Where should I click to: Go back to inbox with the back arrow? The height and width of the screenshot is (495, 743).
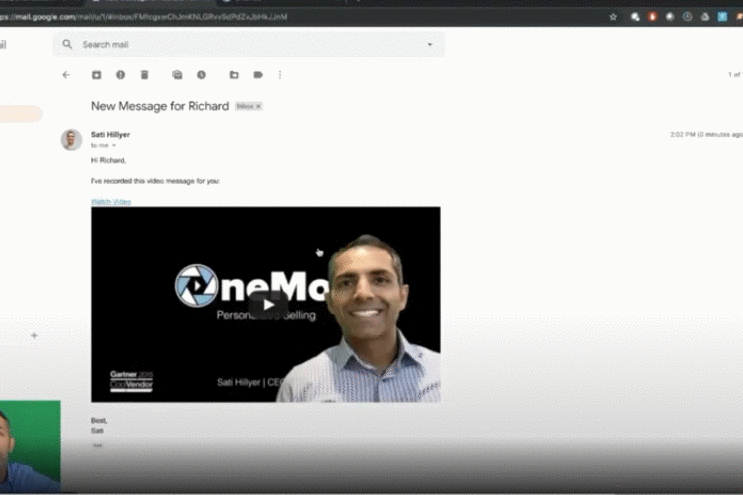point(66,75)
